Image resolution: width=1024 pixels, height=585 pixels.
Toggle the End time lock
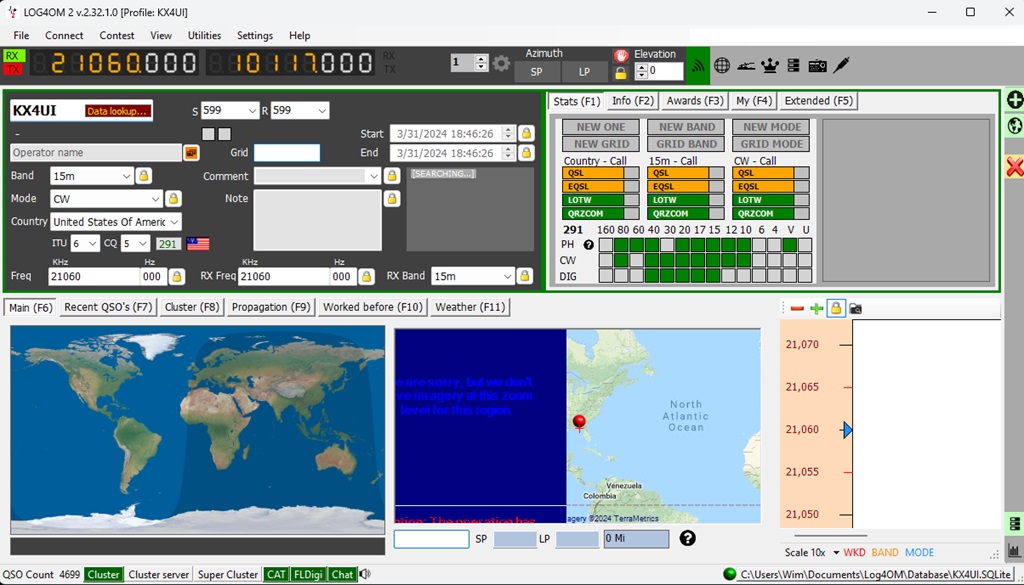point(526,153)
